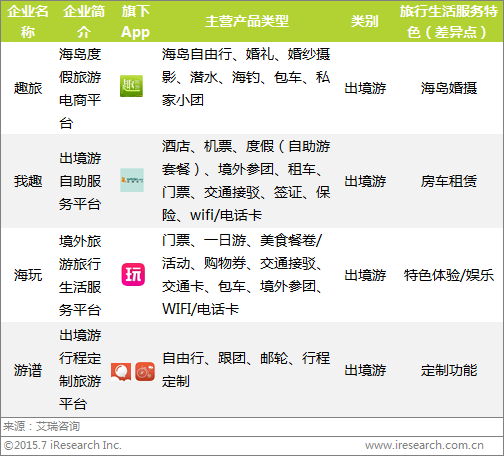Click the 房车租赁 feature cell
The image size is (504, 456).
tap(449, 181)
